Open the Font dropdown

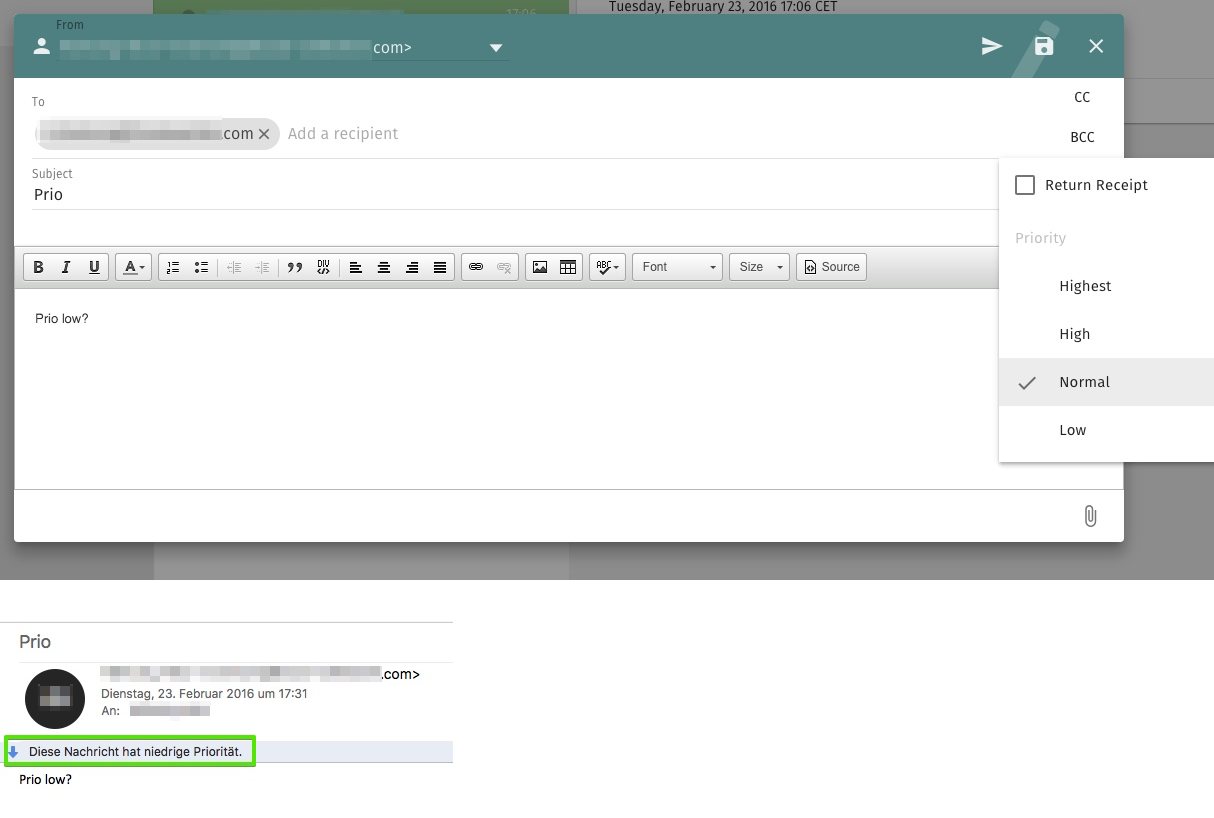coord(678,267)
